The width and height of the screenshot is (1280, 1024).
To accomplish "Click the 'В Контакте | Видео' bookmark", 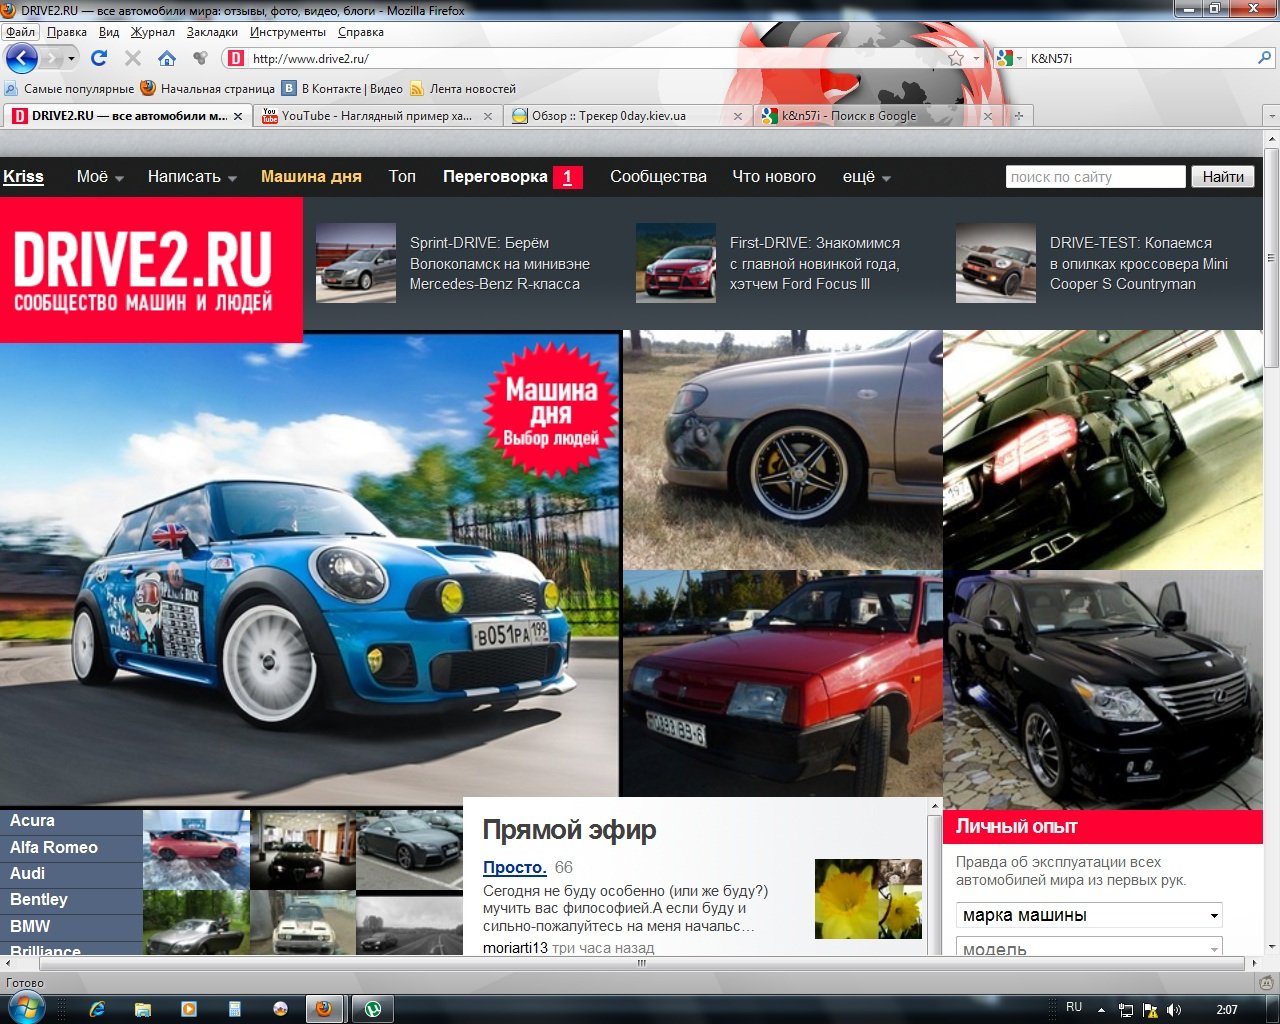I will coord(342,89).
